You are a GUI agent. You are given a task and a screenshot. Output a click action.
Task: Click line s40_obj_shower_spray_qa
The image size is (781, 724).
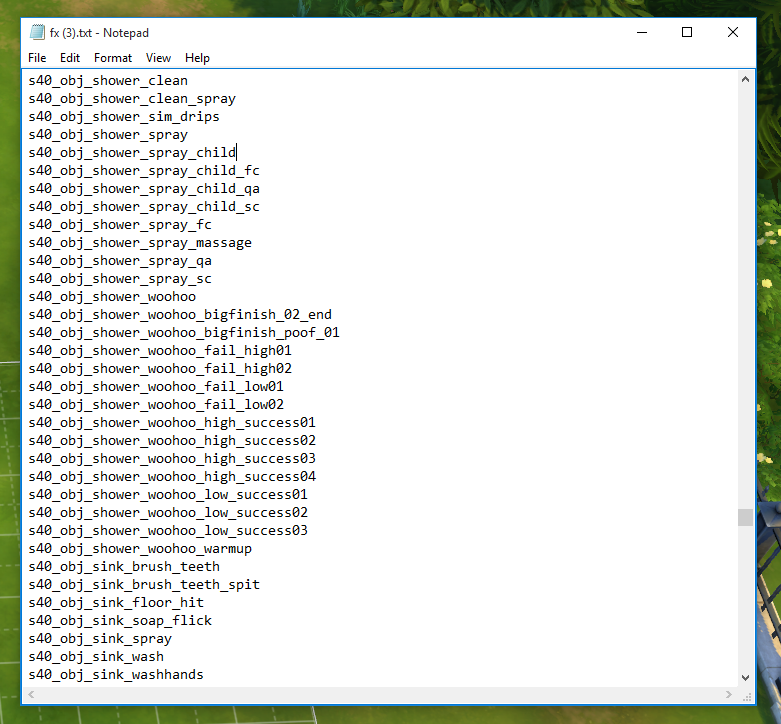(120, 260)
